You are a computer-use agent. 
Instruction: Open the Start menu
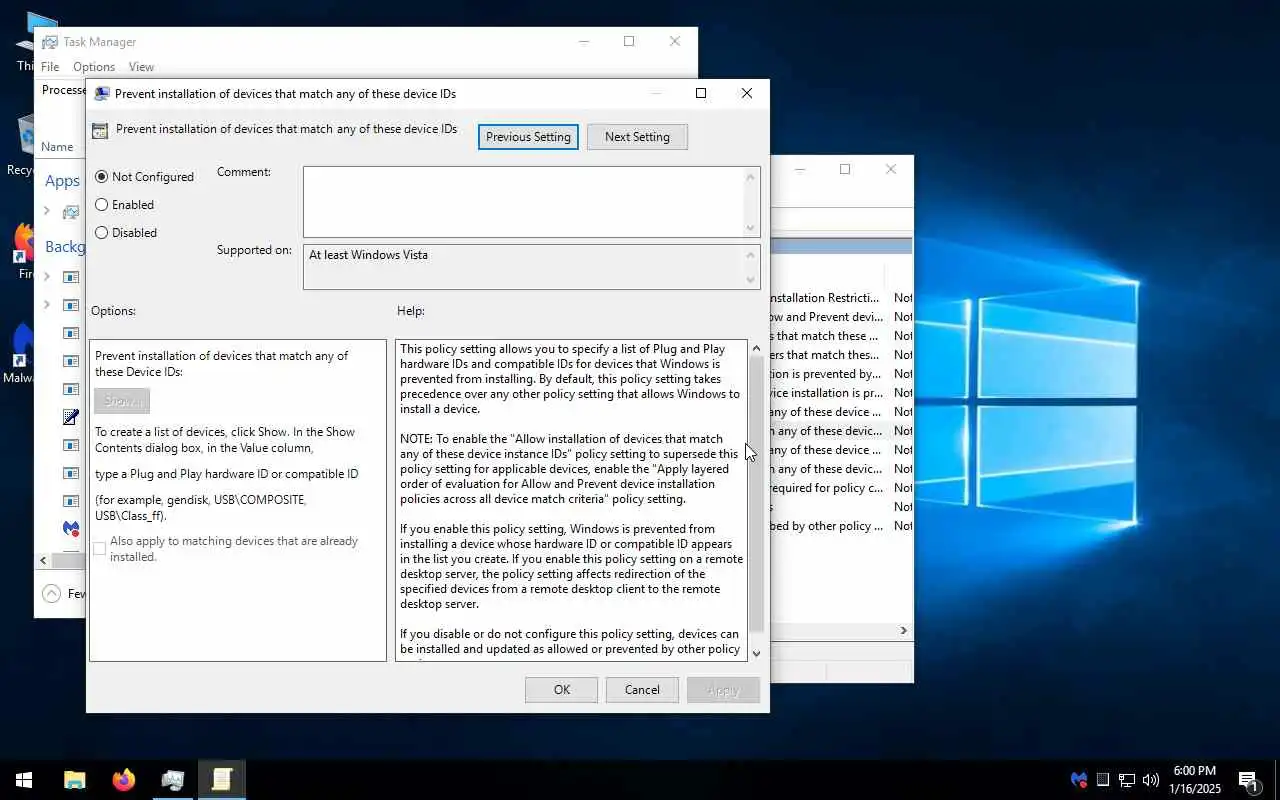point(24,780)
